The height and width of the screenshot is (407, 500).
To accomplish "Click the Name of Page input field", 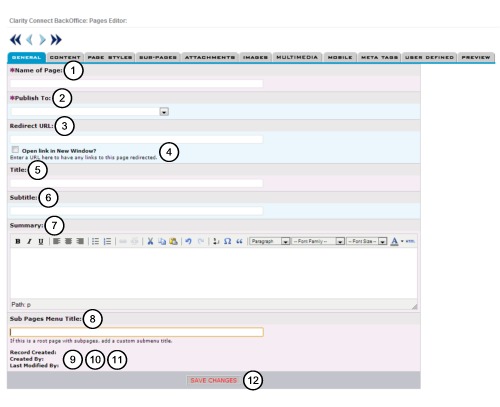I will pyautogui.click(x=137, y=83).
